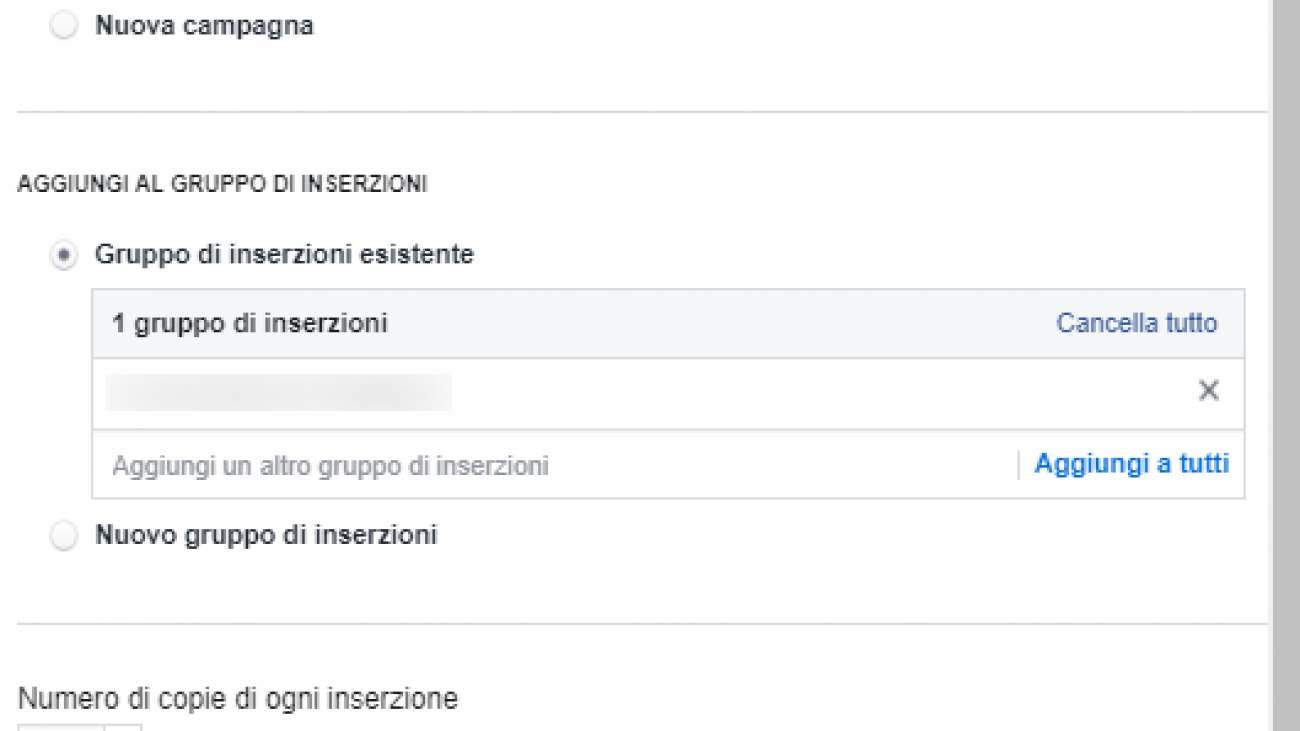
Task: Click the Cancella tutto link
Action: [1136, 324]
